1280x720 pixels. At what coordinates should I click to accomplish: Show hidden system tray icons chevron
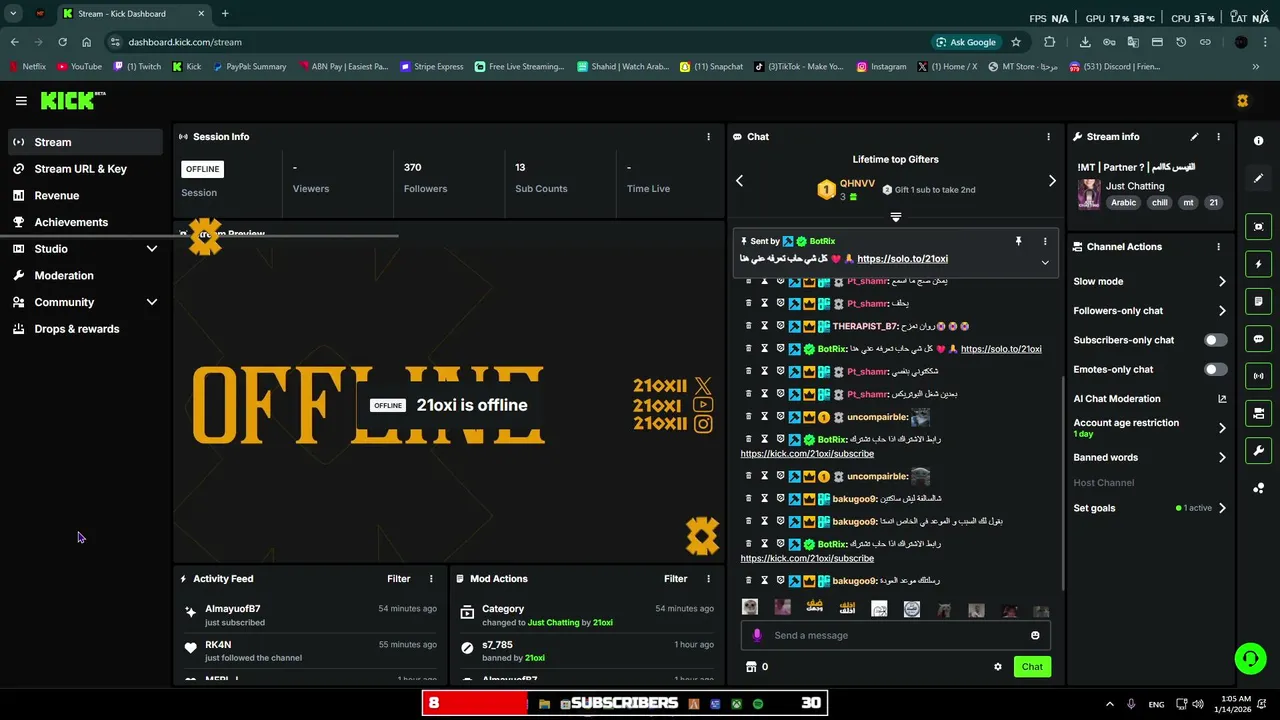1109,704
